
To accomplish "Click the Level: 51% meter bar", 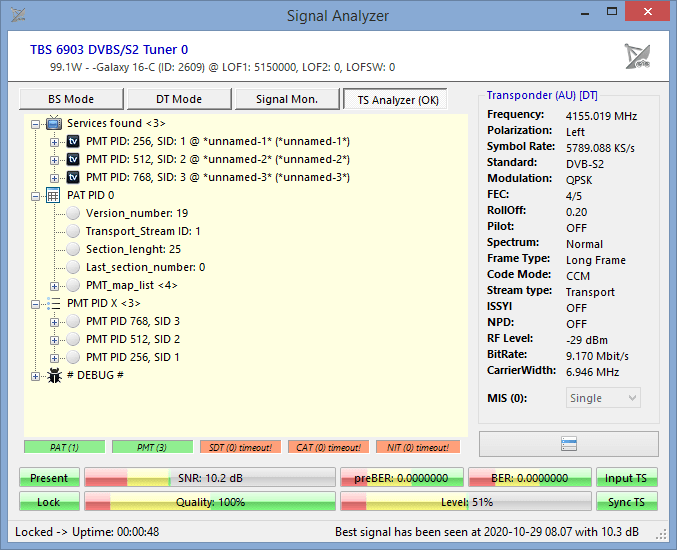I will pos(466,502).
